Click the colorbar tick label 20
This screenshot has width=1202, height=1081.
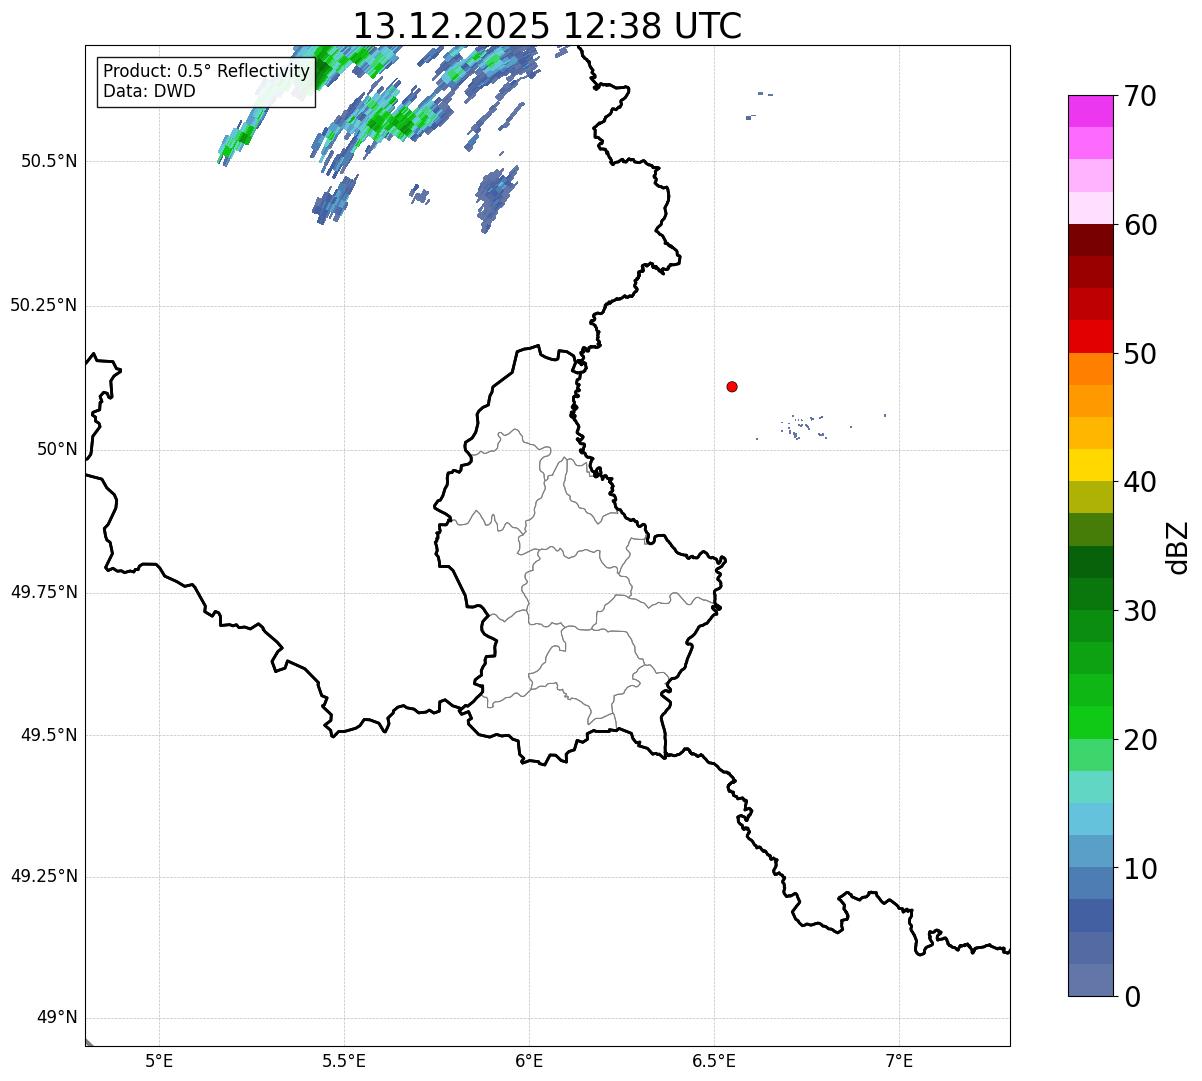[1140, 740]
